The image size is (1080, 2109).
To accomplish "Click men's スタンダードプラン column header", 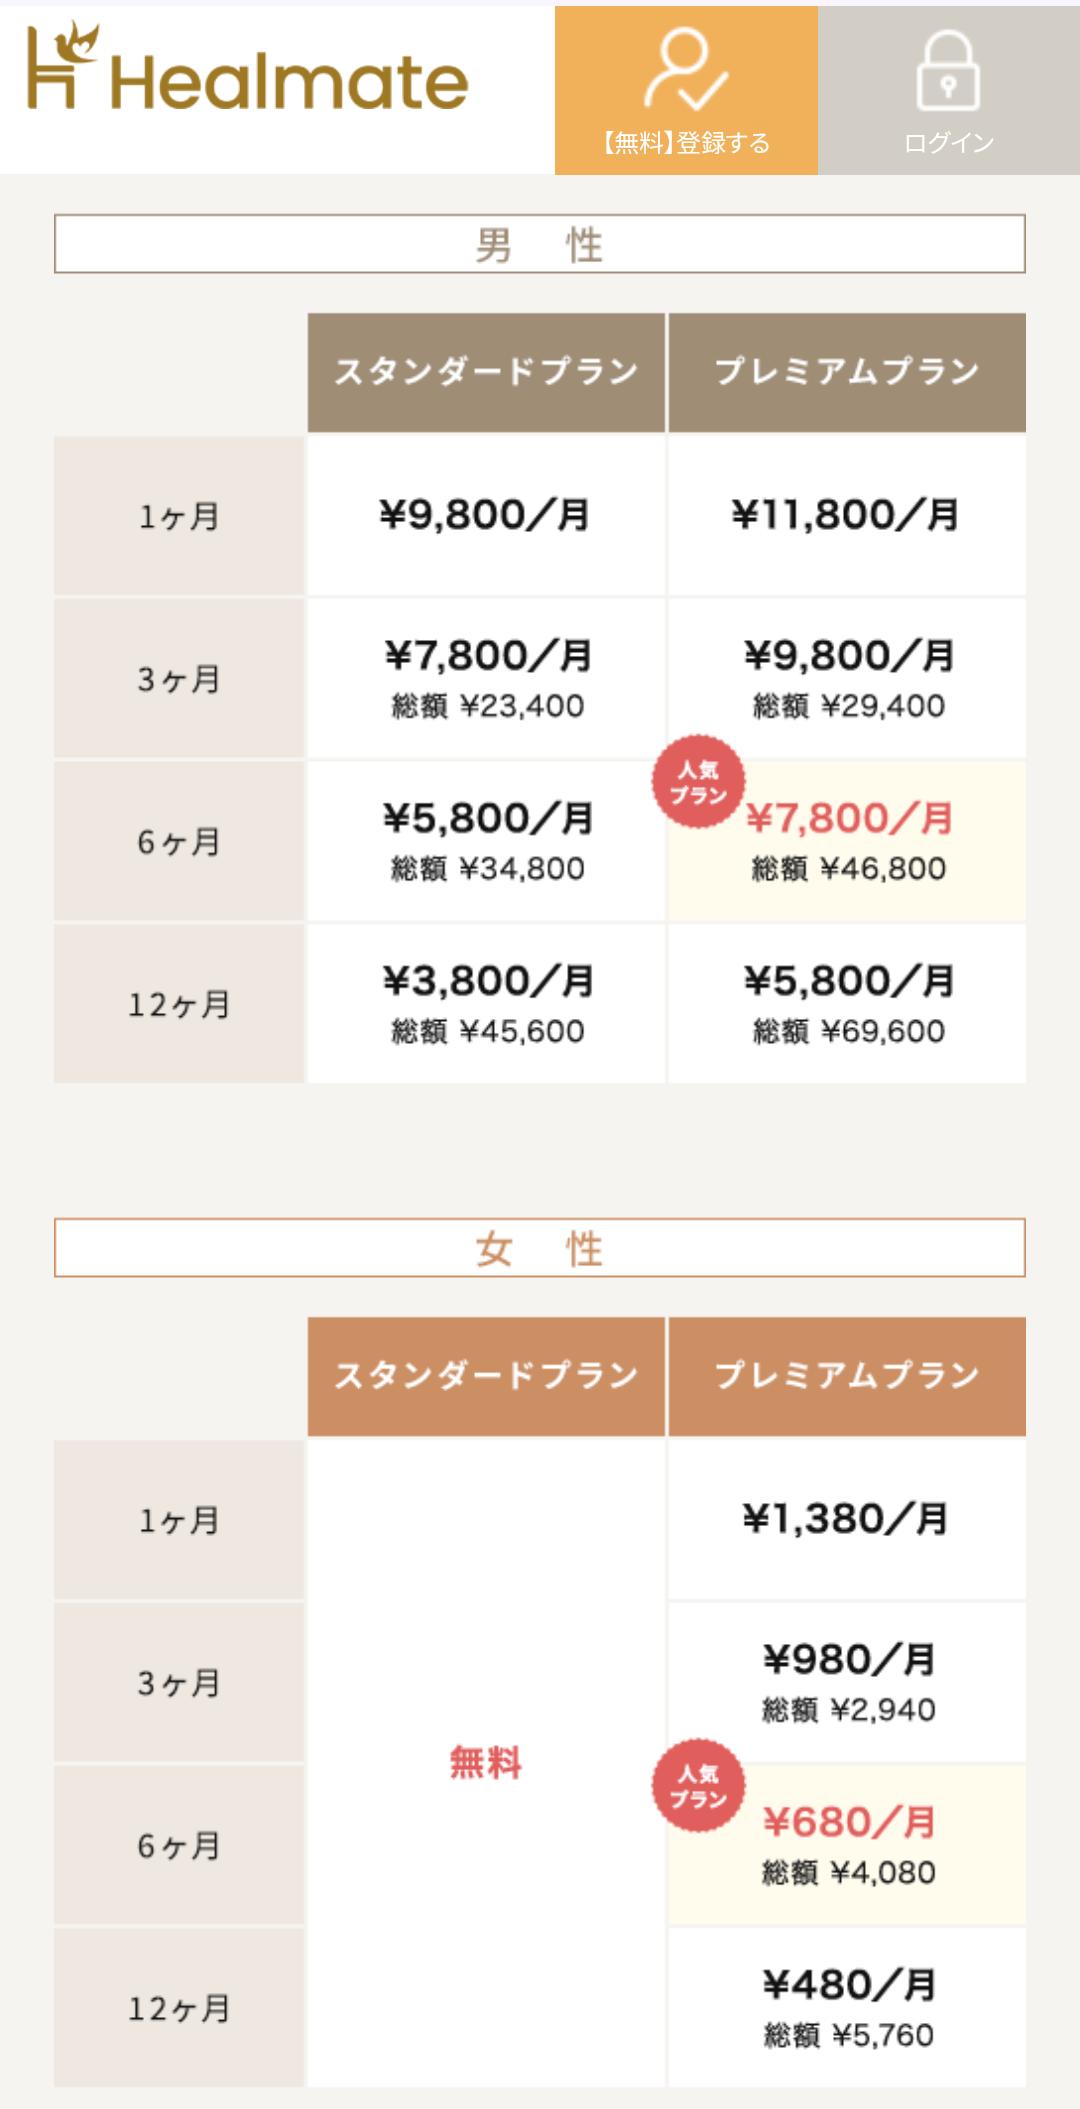I will [486, 372].
